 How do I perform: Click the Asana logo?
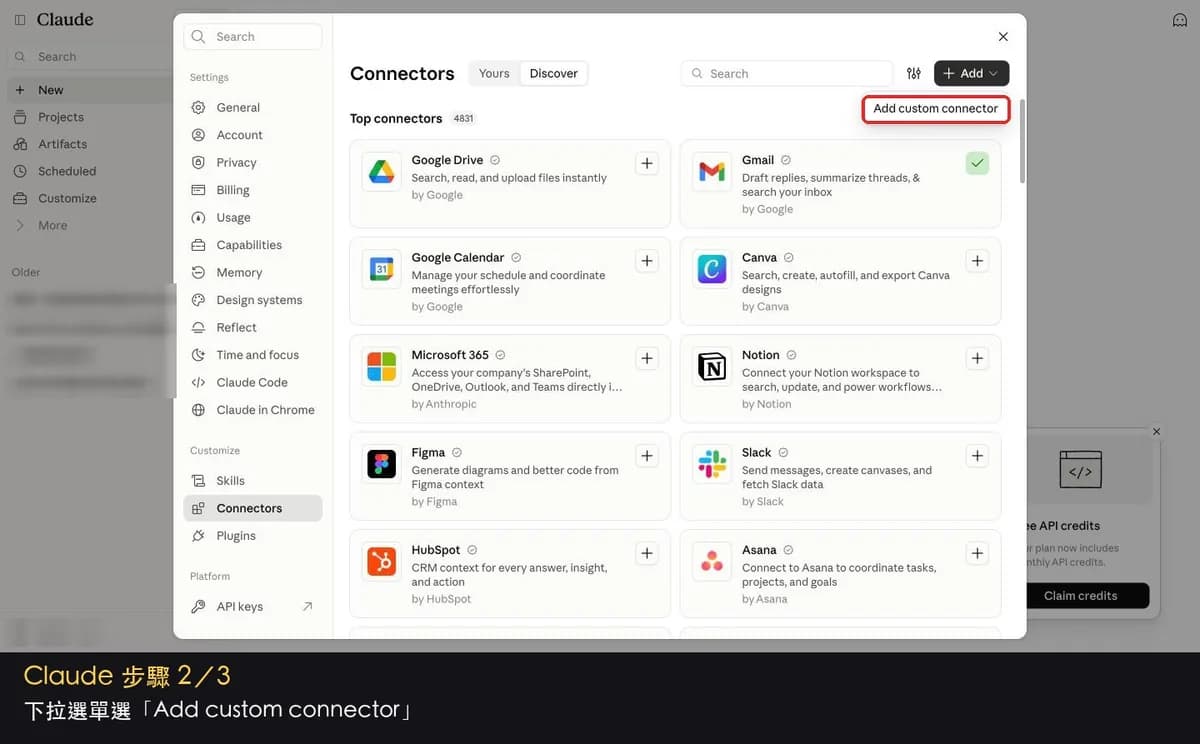tap(712, 562)
